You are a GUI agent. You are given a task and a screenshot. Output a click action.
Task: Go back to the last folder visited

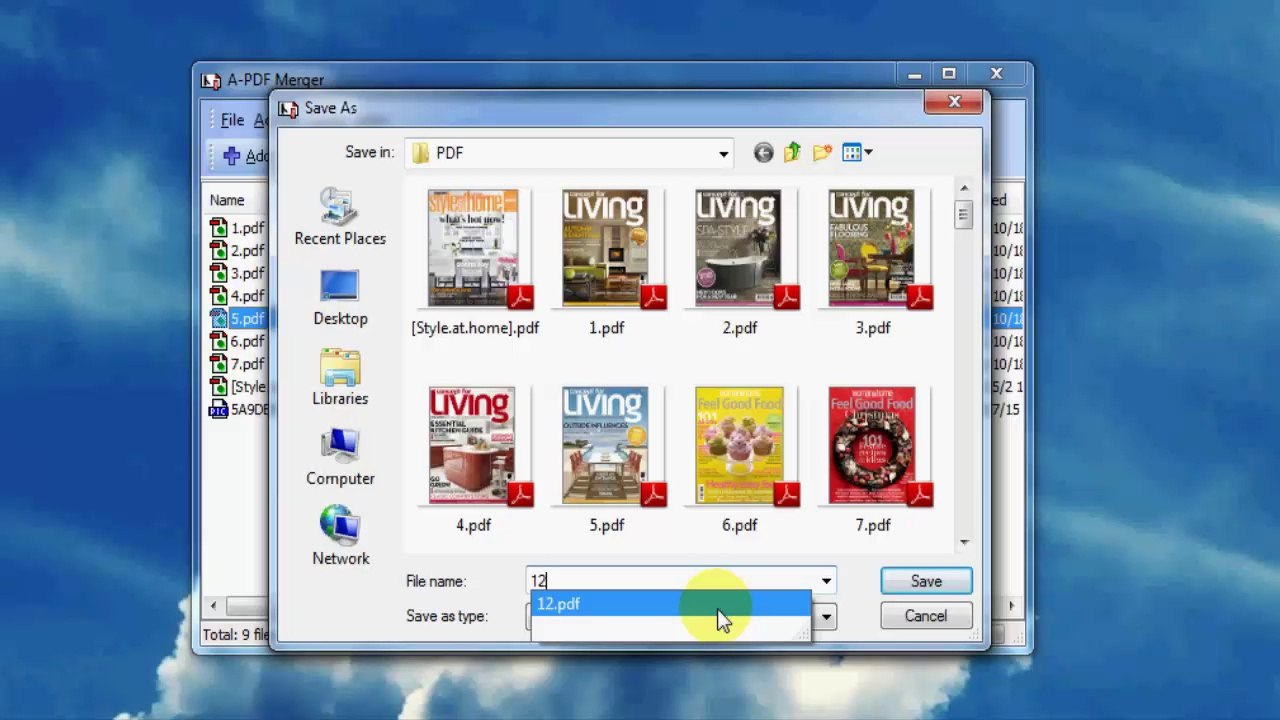pos(763,153)
